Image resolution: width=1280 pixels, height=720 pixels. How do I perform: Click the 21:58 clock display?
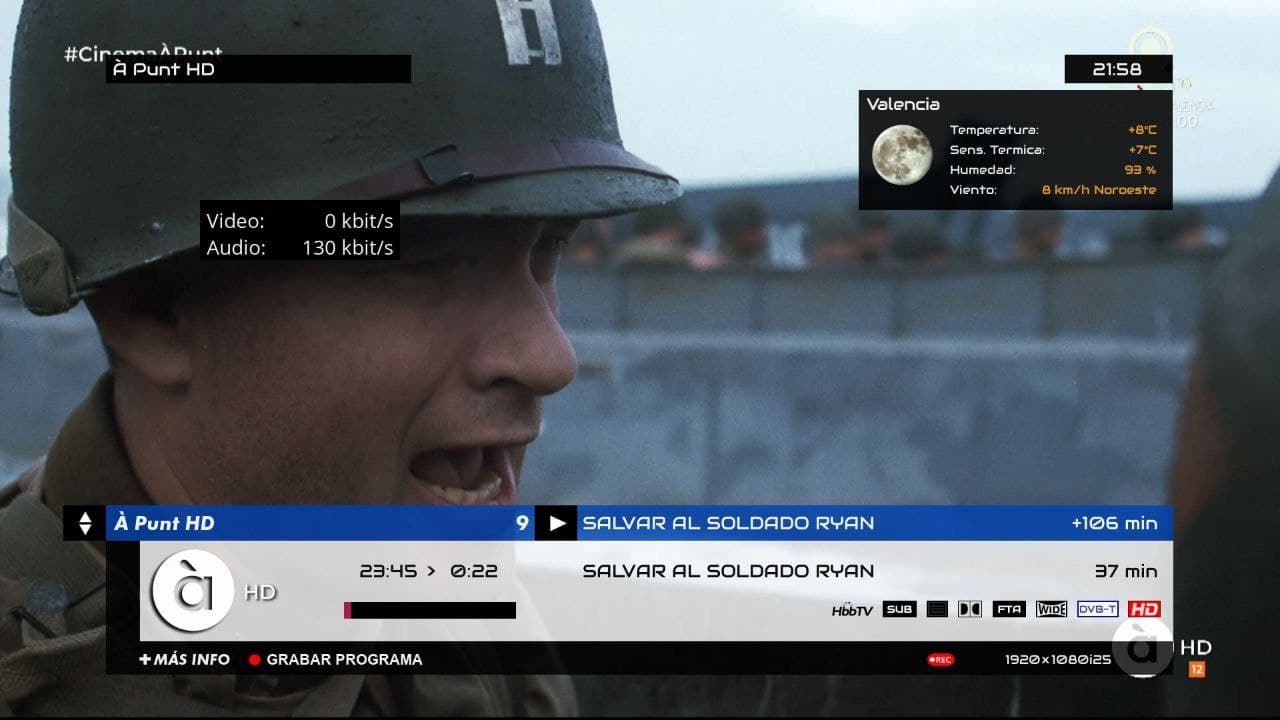(1117, 69)
